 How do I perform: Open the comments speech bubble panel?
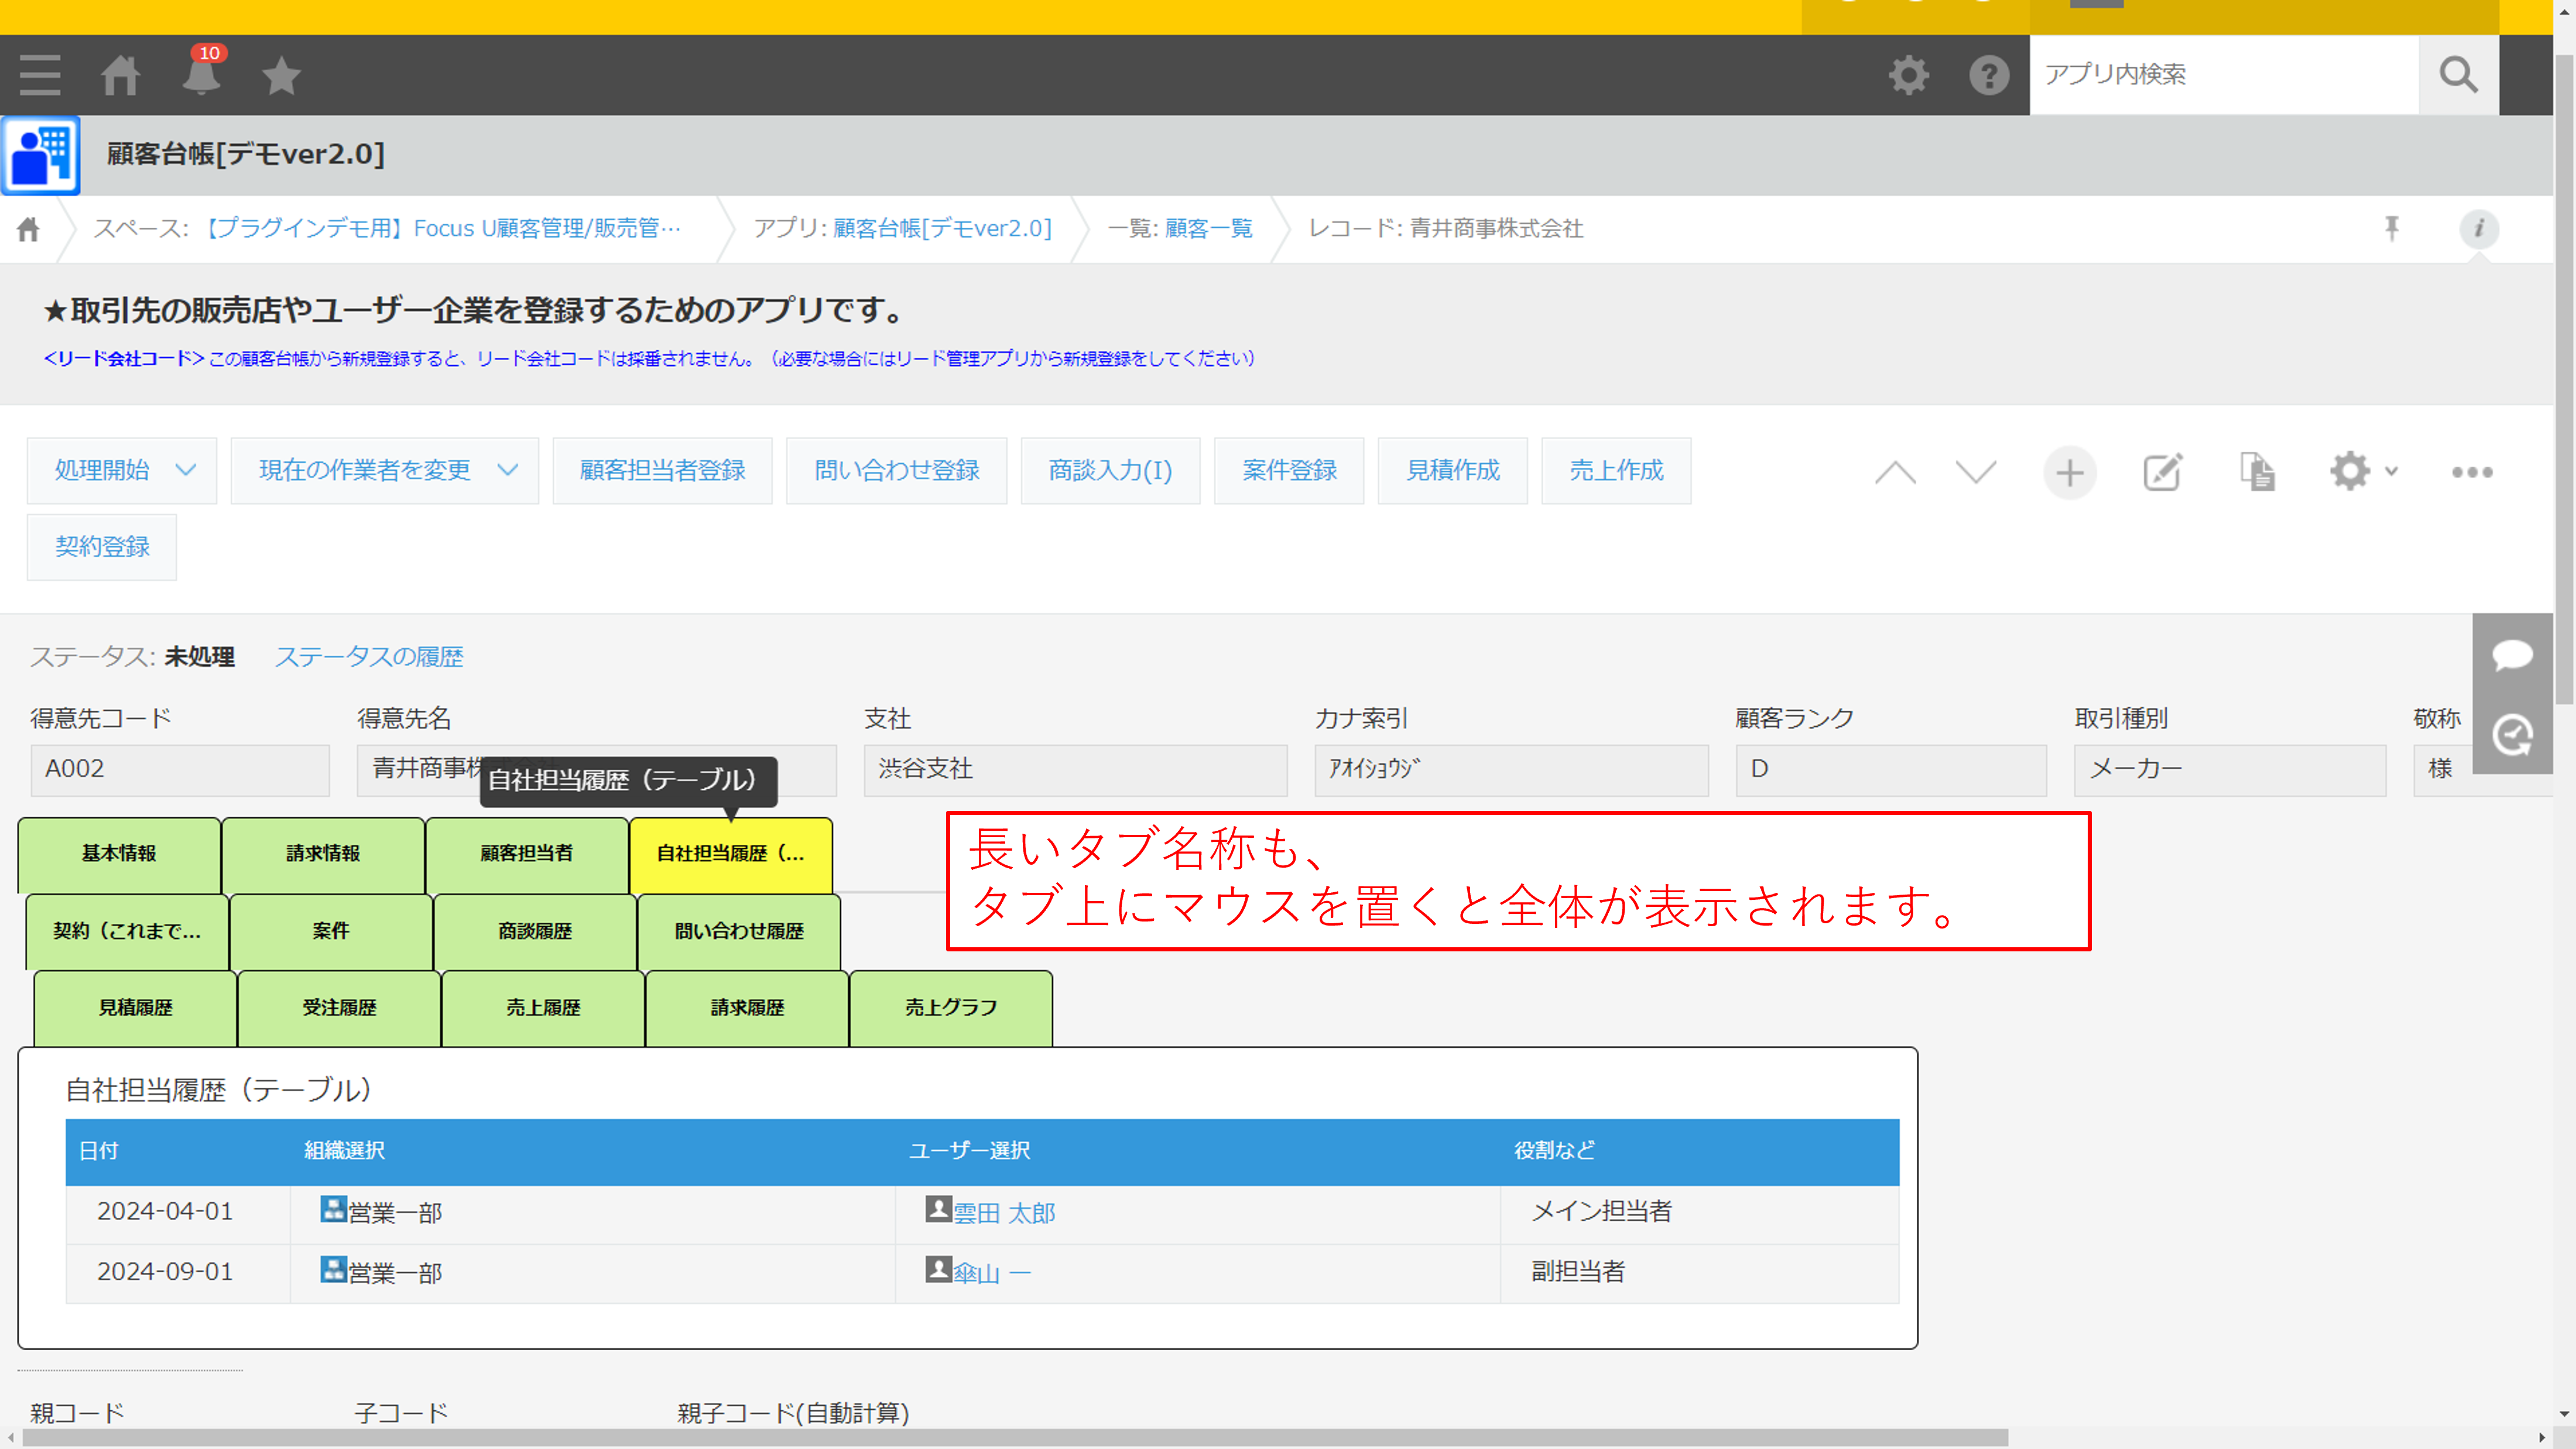2512,655
